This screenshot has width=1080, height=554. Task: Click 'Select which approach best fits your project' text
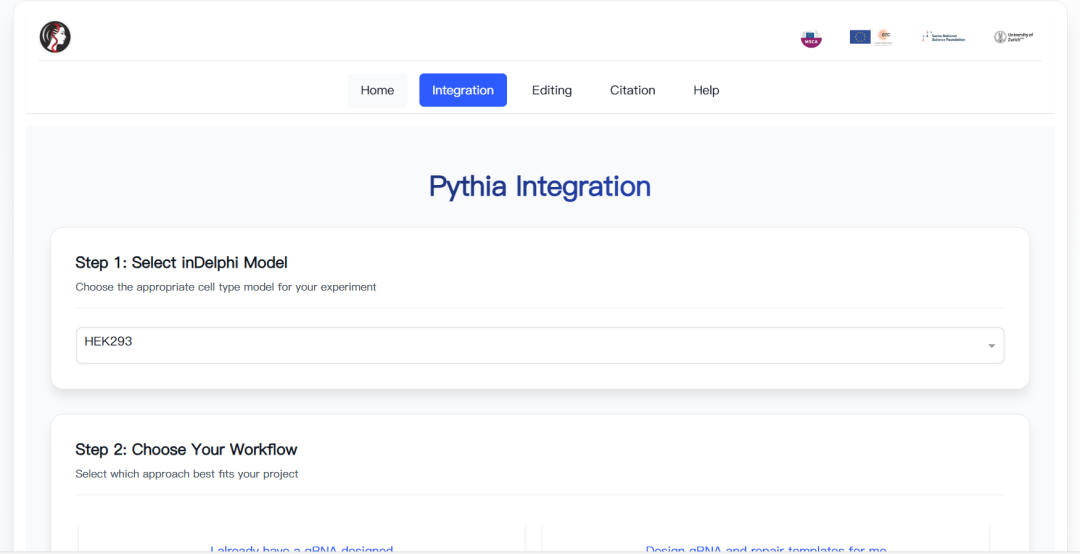[187, 474]
